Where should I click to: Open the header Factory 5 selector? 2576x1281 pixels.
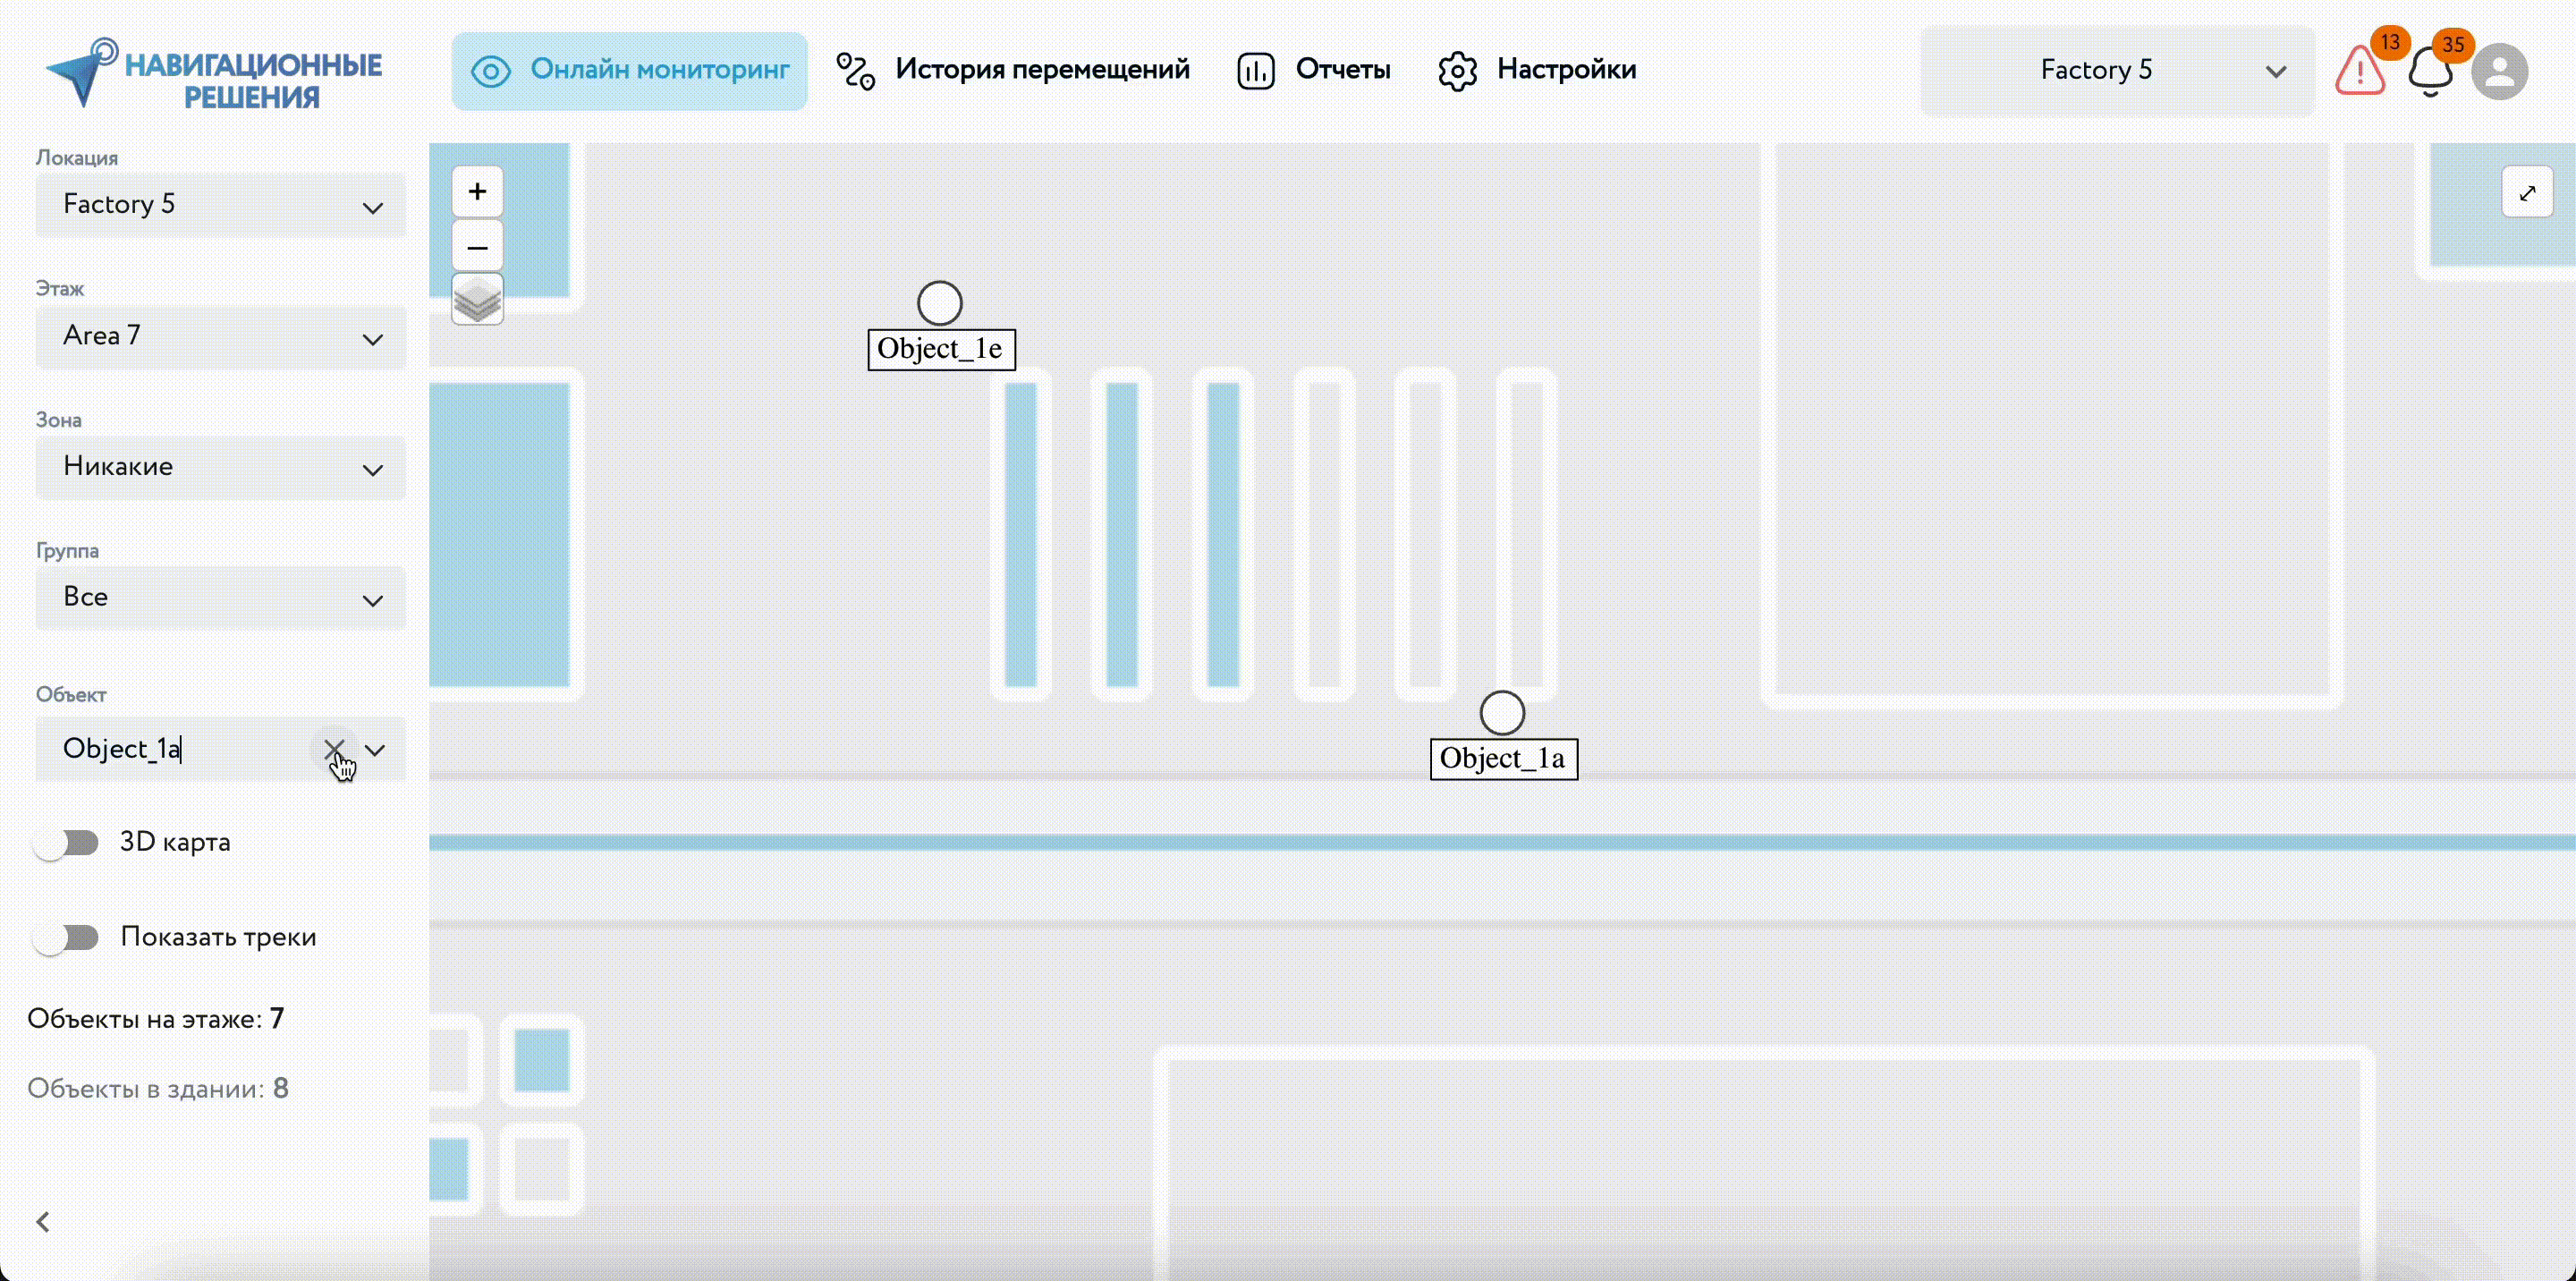coord(2116,71)
